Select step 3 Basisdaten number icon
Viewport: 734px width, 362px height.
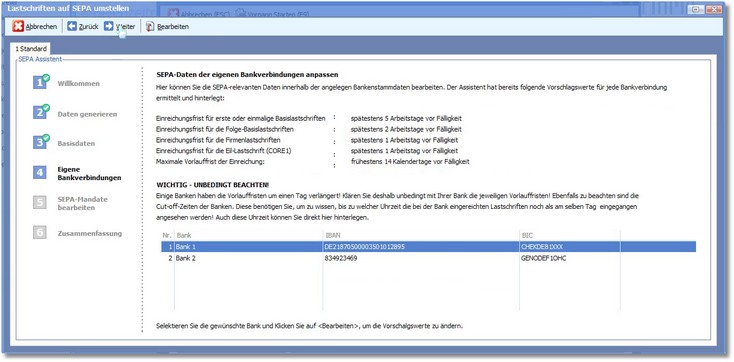click(x=40, y=142)
